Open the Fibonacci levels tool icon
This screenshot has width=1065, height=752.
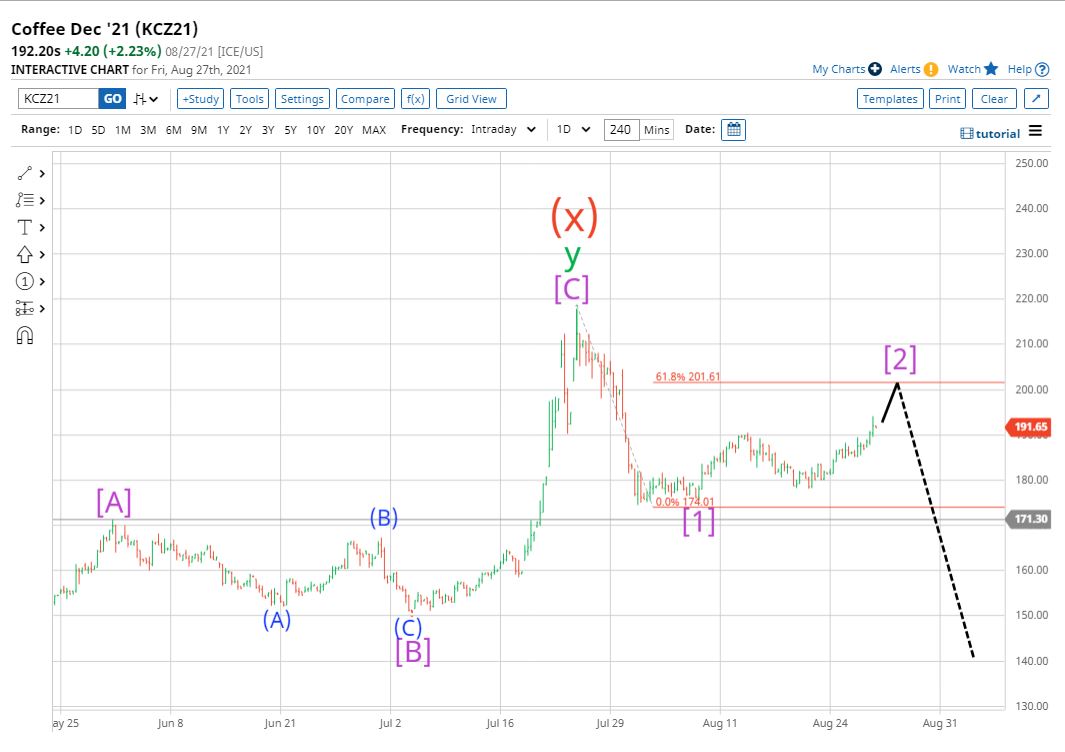point(24,200)
